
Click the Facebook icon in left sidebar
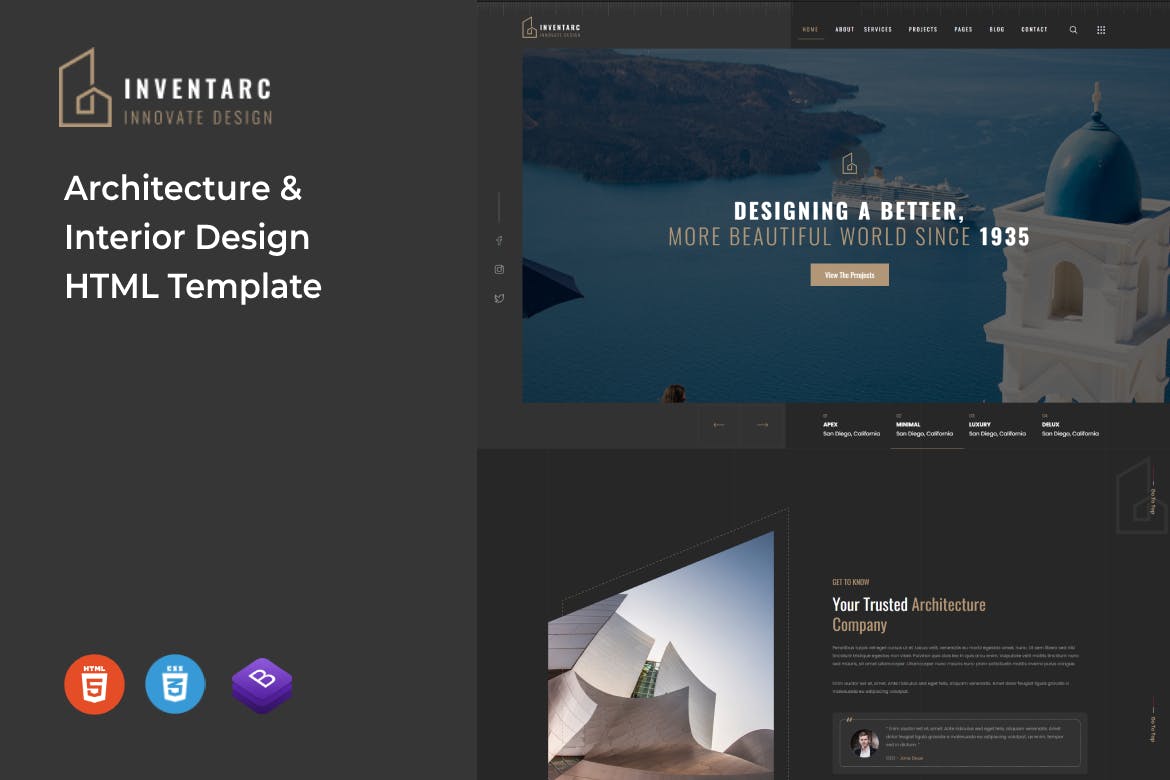(499, 240)
